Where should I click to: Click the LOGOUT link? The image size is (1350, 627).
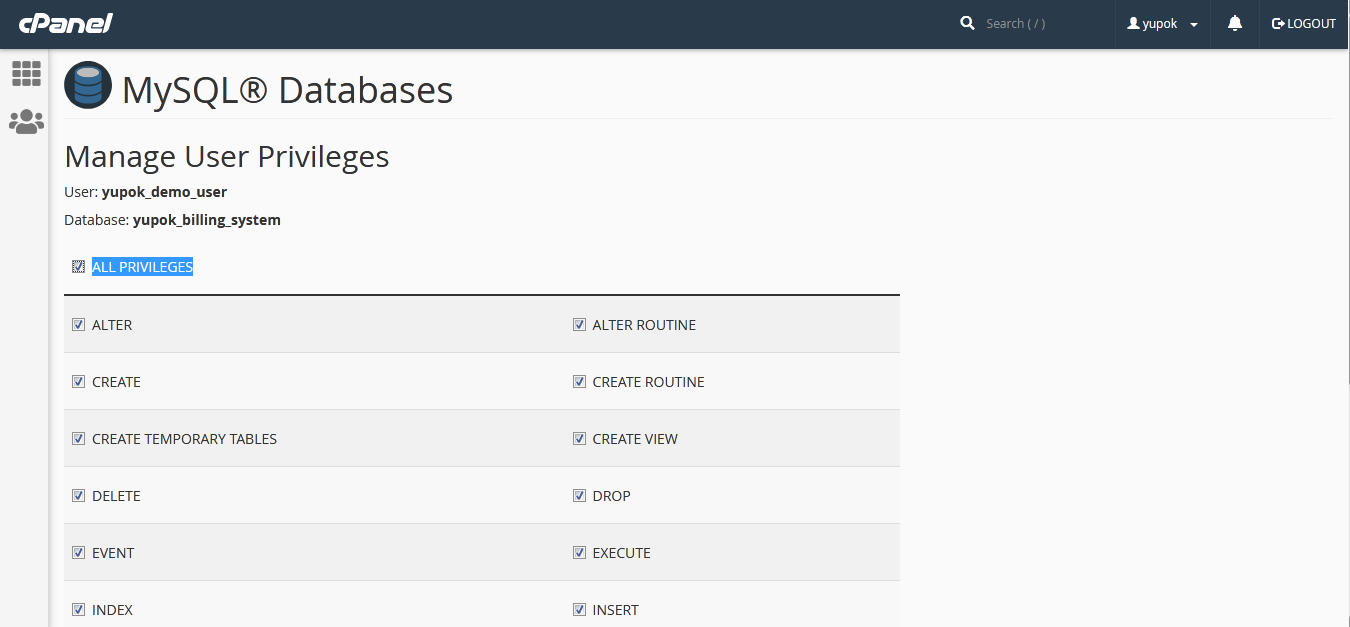[1304, 24]
